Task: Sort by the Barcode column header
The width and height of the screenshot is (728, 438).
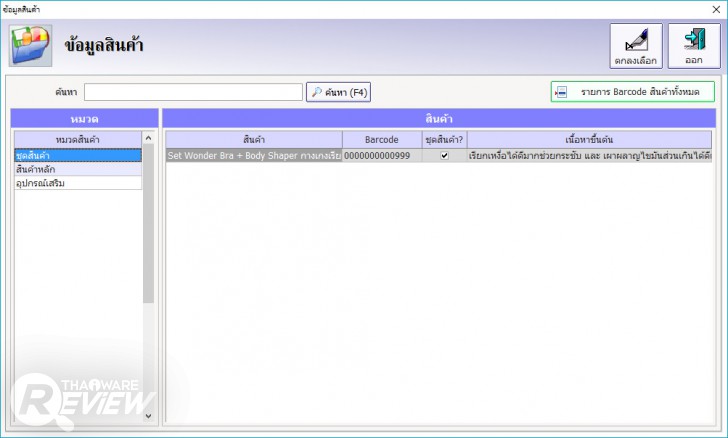Action: coord(382,139)
